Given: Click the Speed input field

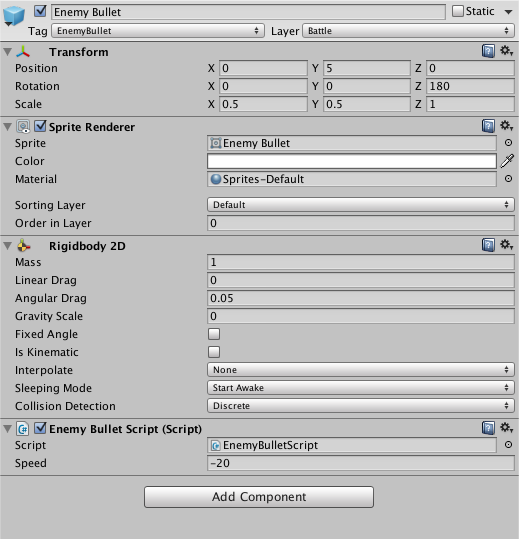Looking at the screenshot, I should [361, 463].
